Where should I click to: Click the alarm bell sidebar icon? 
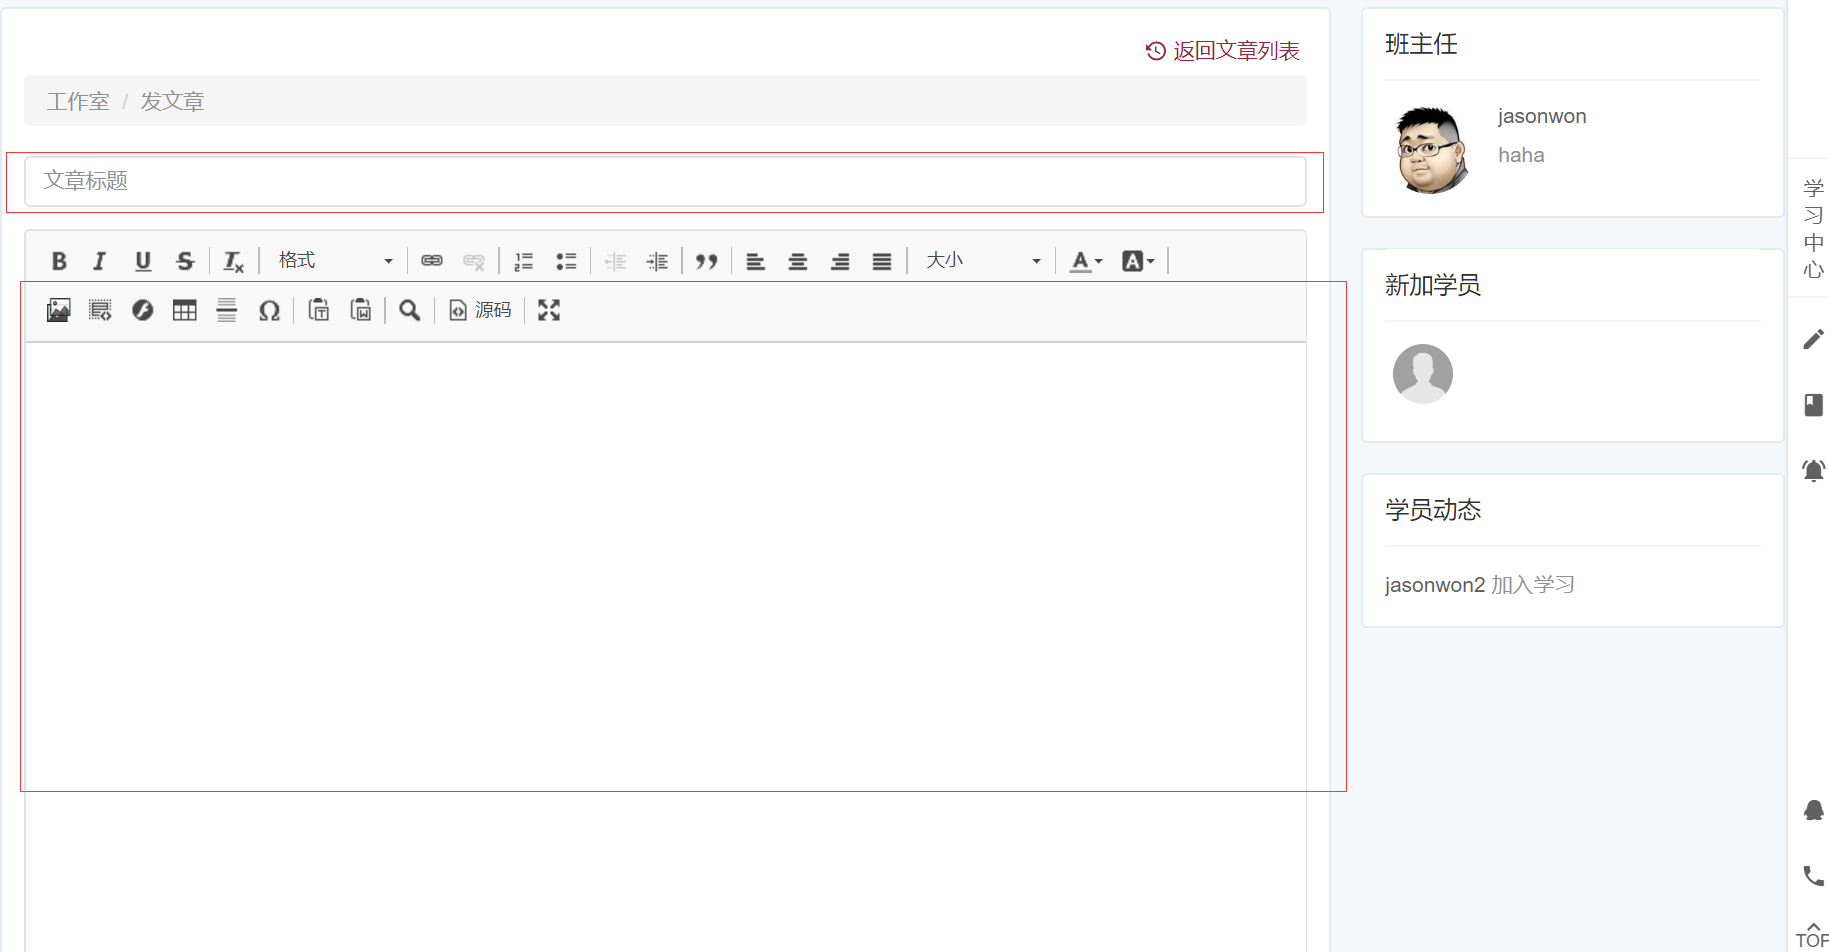[1813, 471]
